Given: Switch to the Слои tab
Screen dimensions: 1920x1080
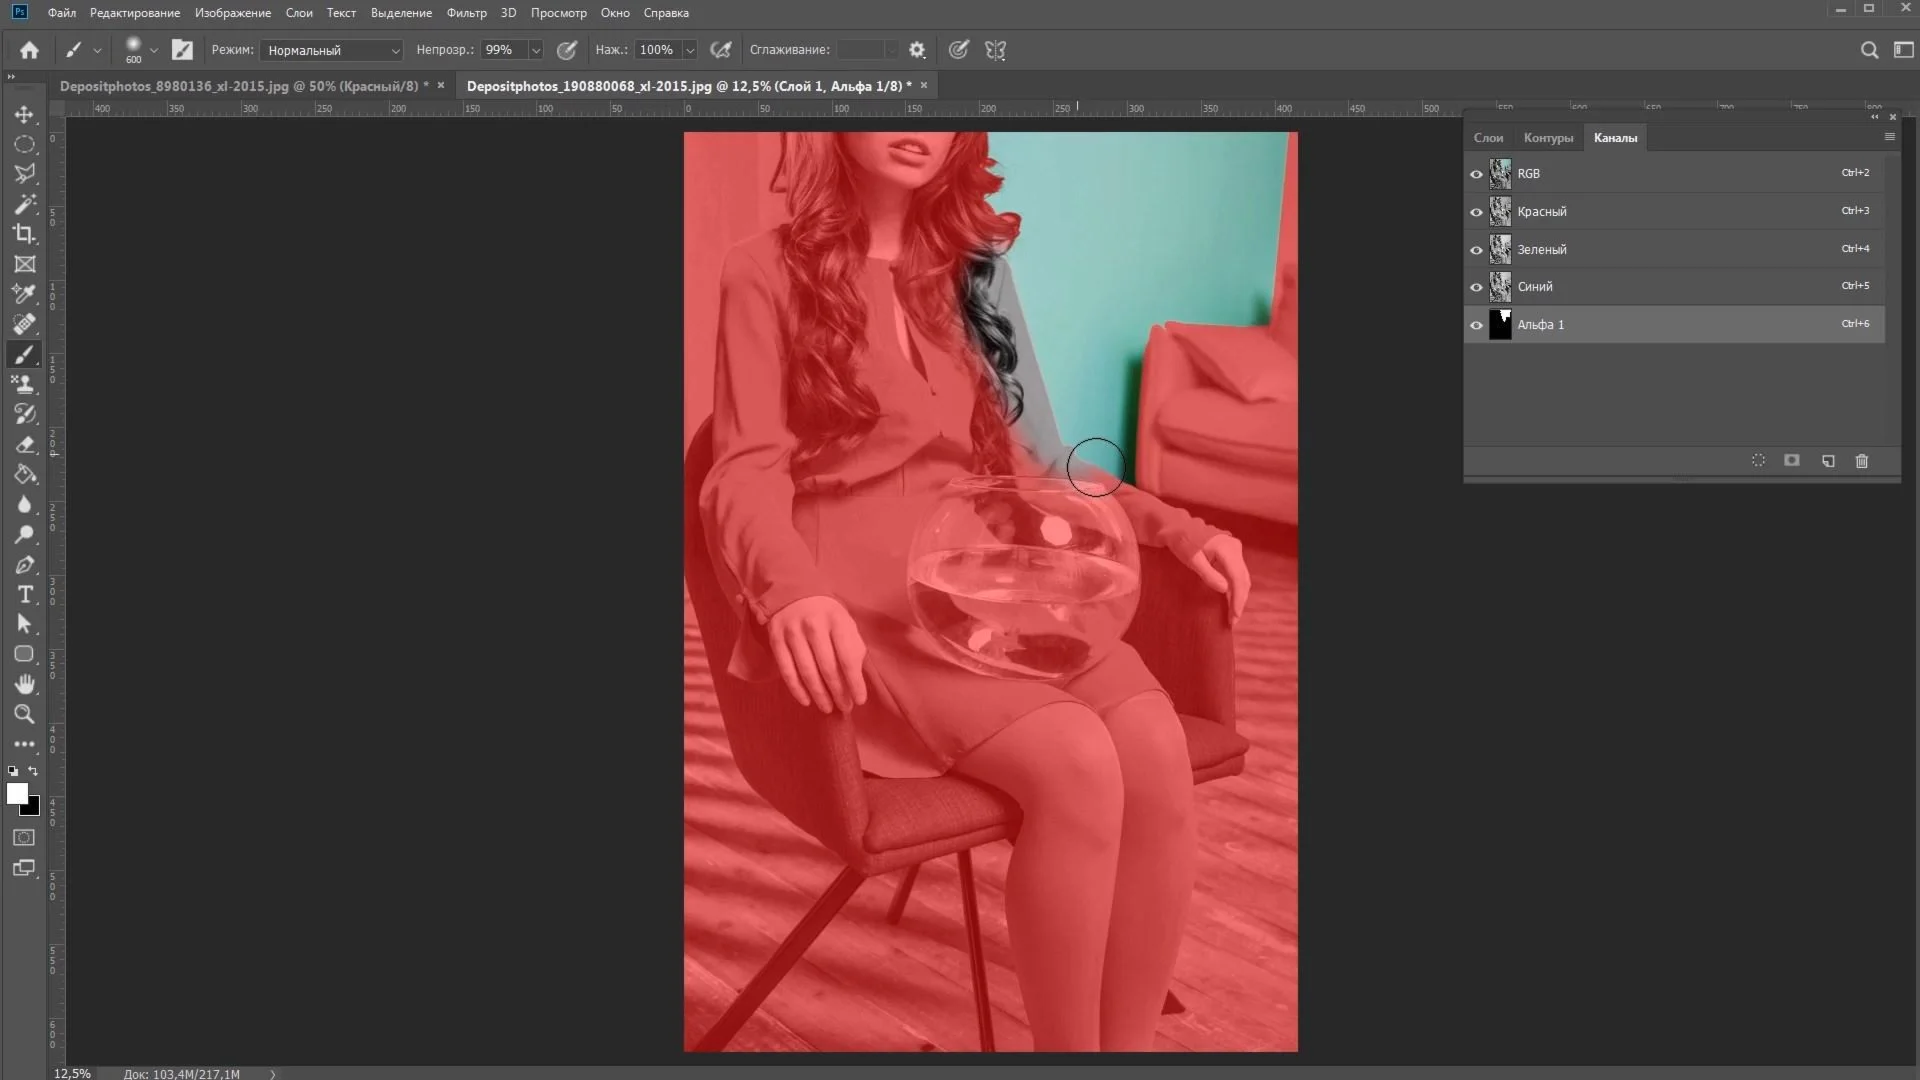Looking at the screenshot, I should pyautogui.click(x=1488, y=138).
